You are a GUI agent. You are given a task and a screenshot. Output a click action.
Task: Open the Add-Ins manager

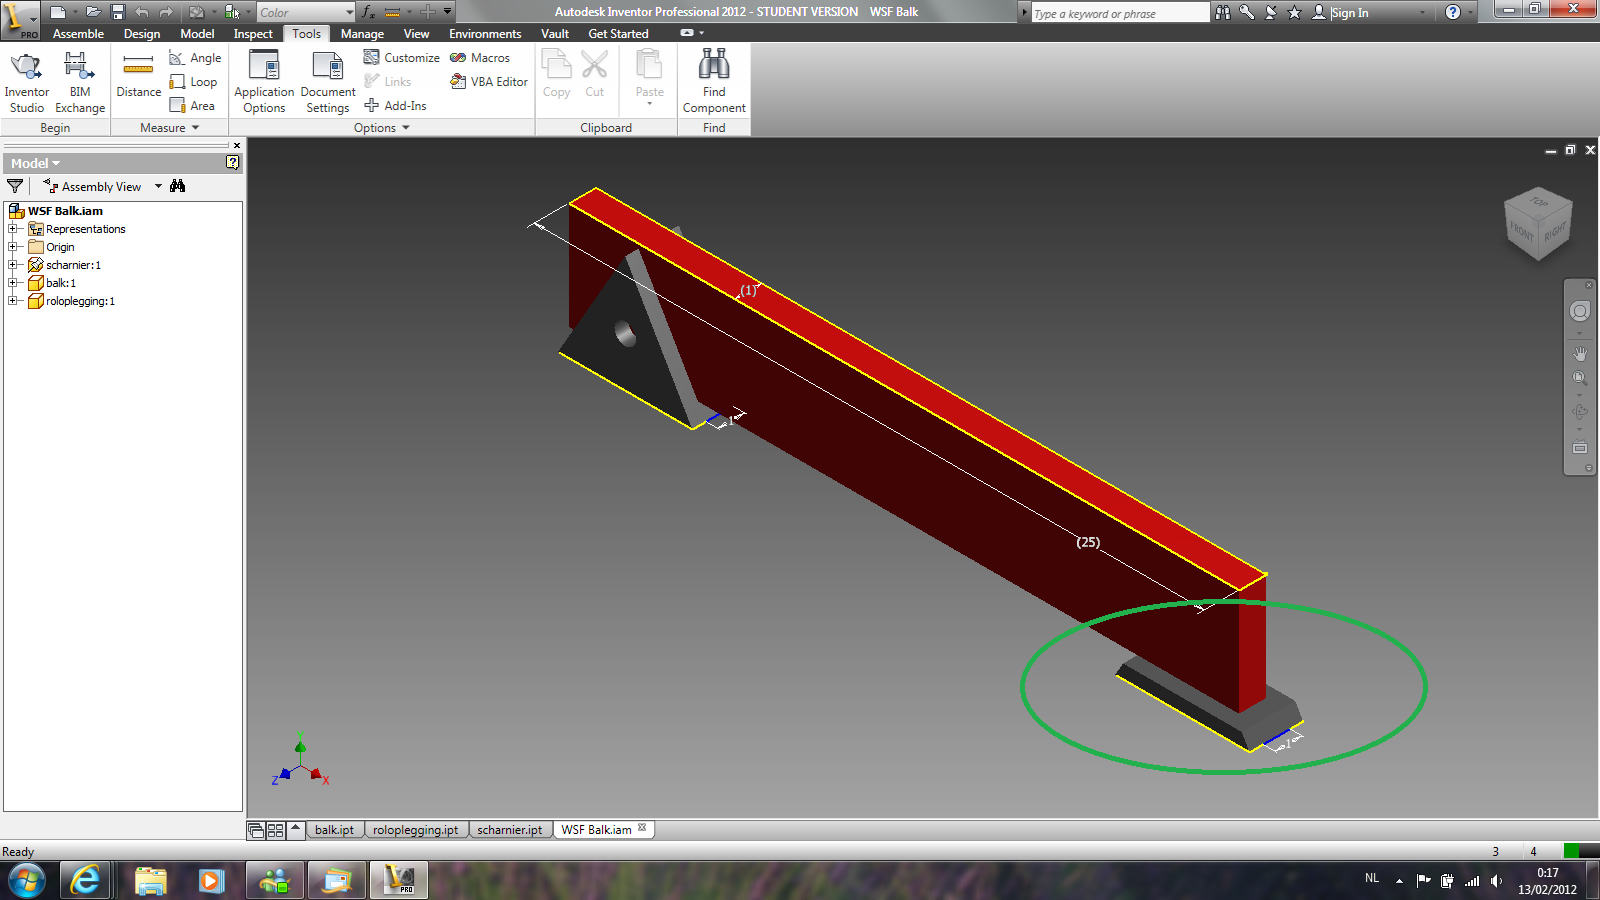(395, 105)
